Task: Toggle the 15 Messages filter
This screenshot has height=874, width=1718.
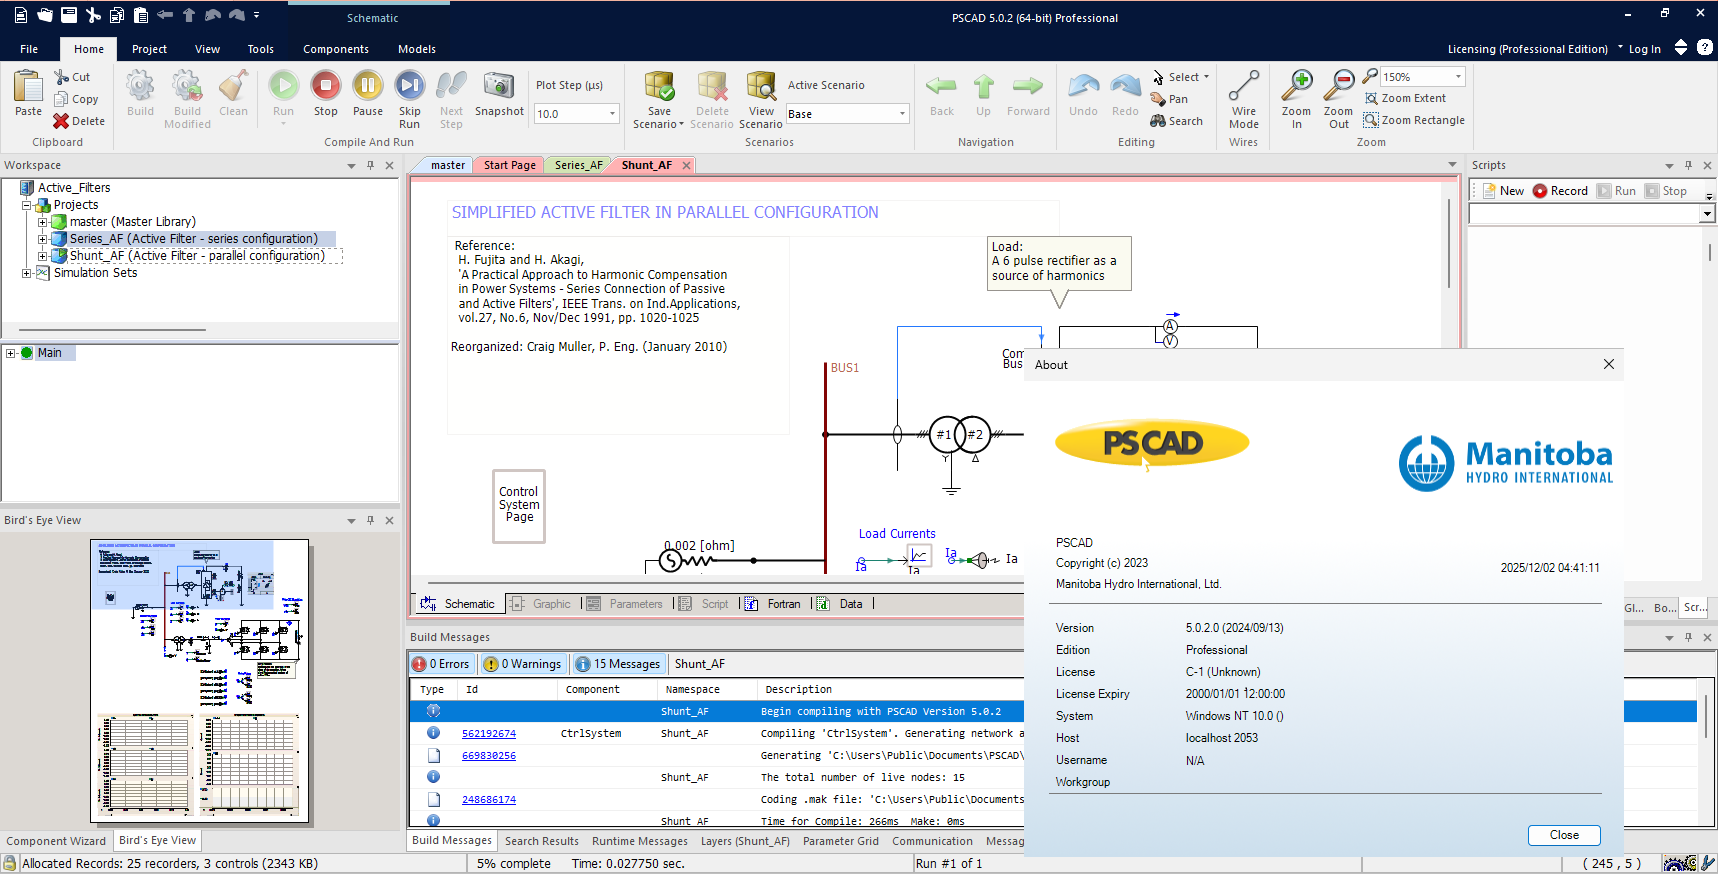Action: pos(618,664)
